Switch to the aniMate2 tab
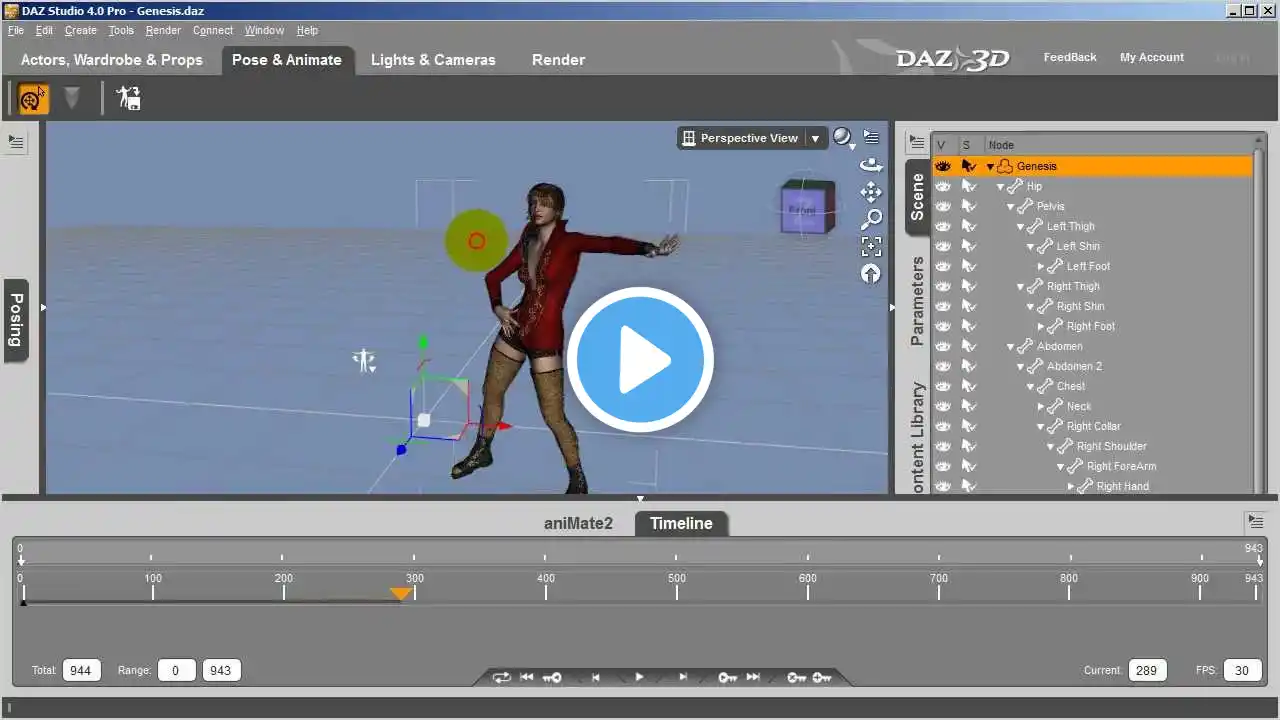The image size is (1280, 720). pyautogui.click(x=578, y=523)
